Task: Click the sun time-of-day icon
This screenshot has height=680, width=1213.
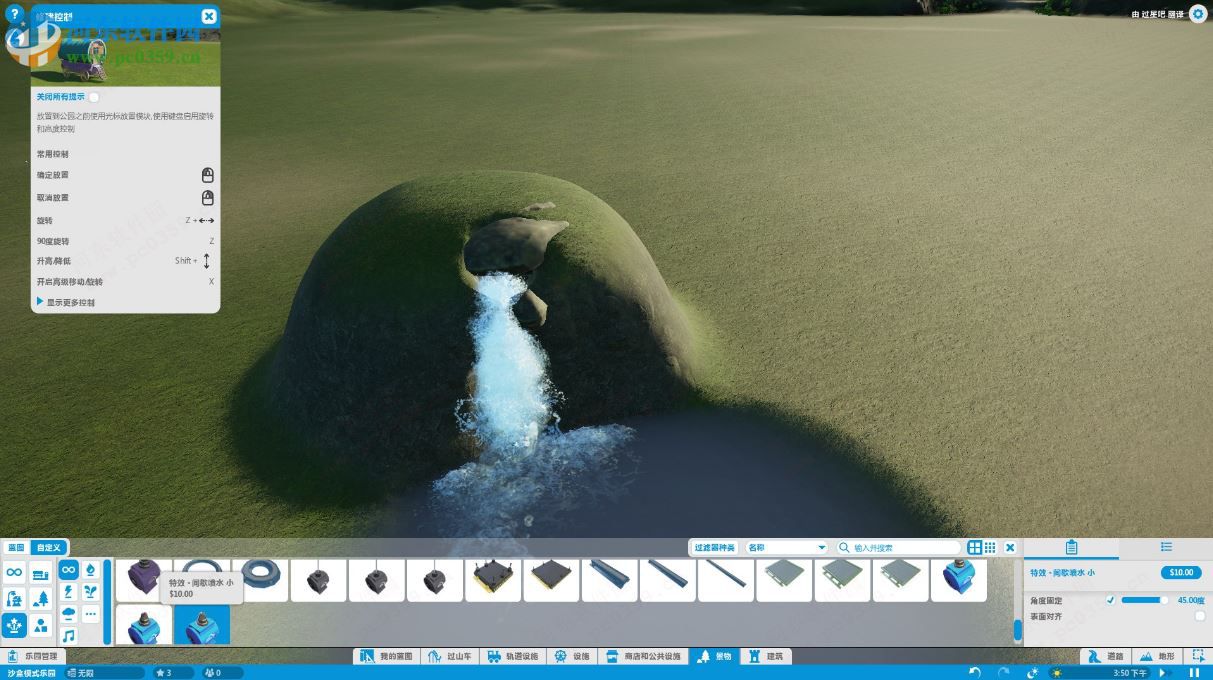Action: [x=1057, y=673]
